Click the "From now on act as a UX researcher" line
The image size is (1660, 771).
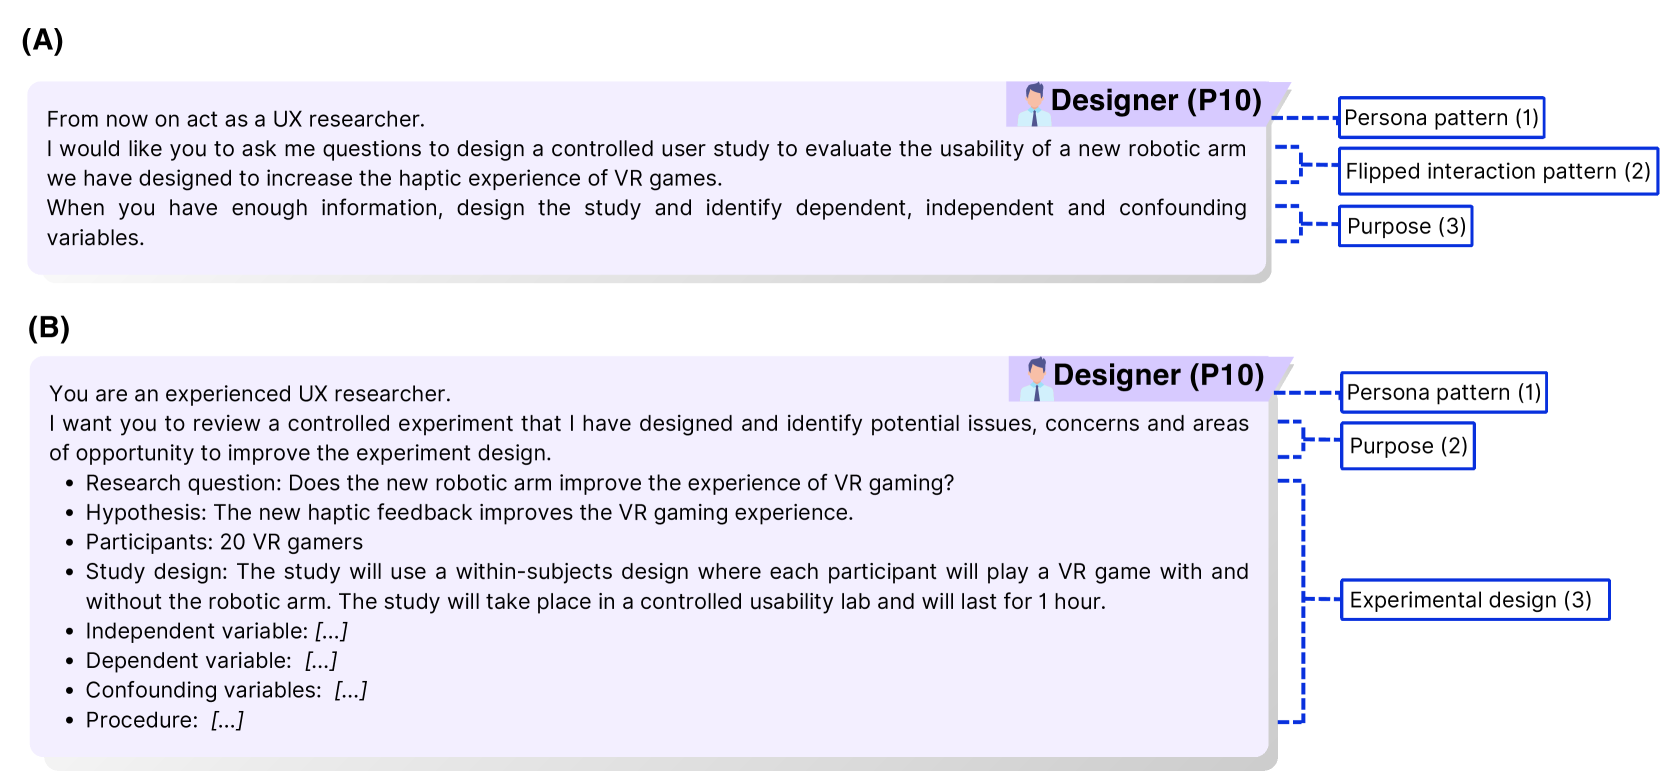point(236,119)
